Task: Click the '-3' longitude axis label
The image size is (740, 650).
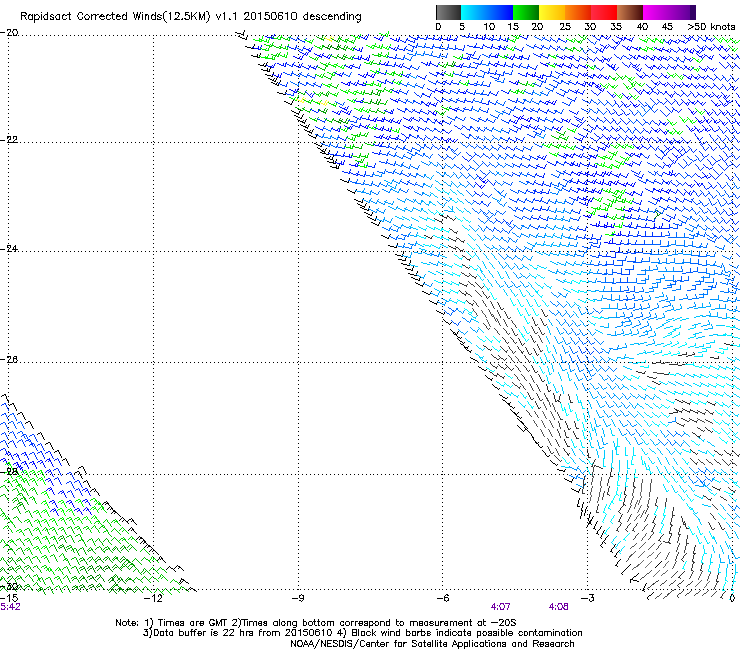Action: tap(587, 598)
